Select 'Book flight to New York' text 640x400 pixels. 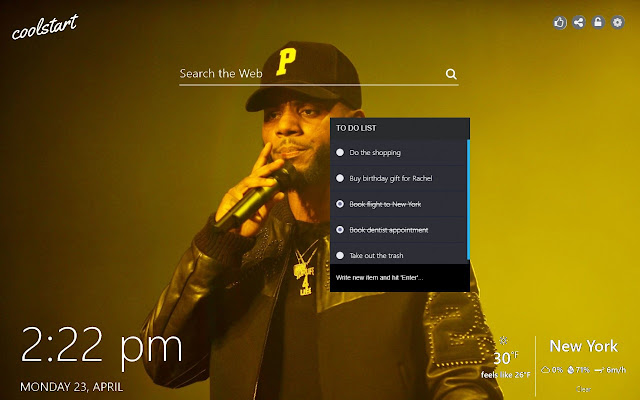coord(385,204)
